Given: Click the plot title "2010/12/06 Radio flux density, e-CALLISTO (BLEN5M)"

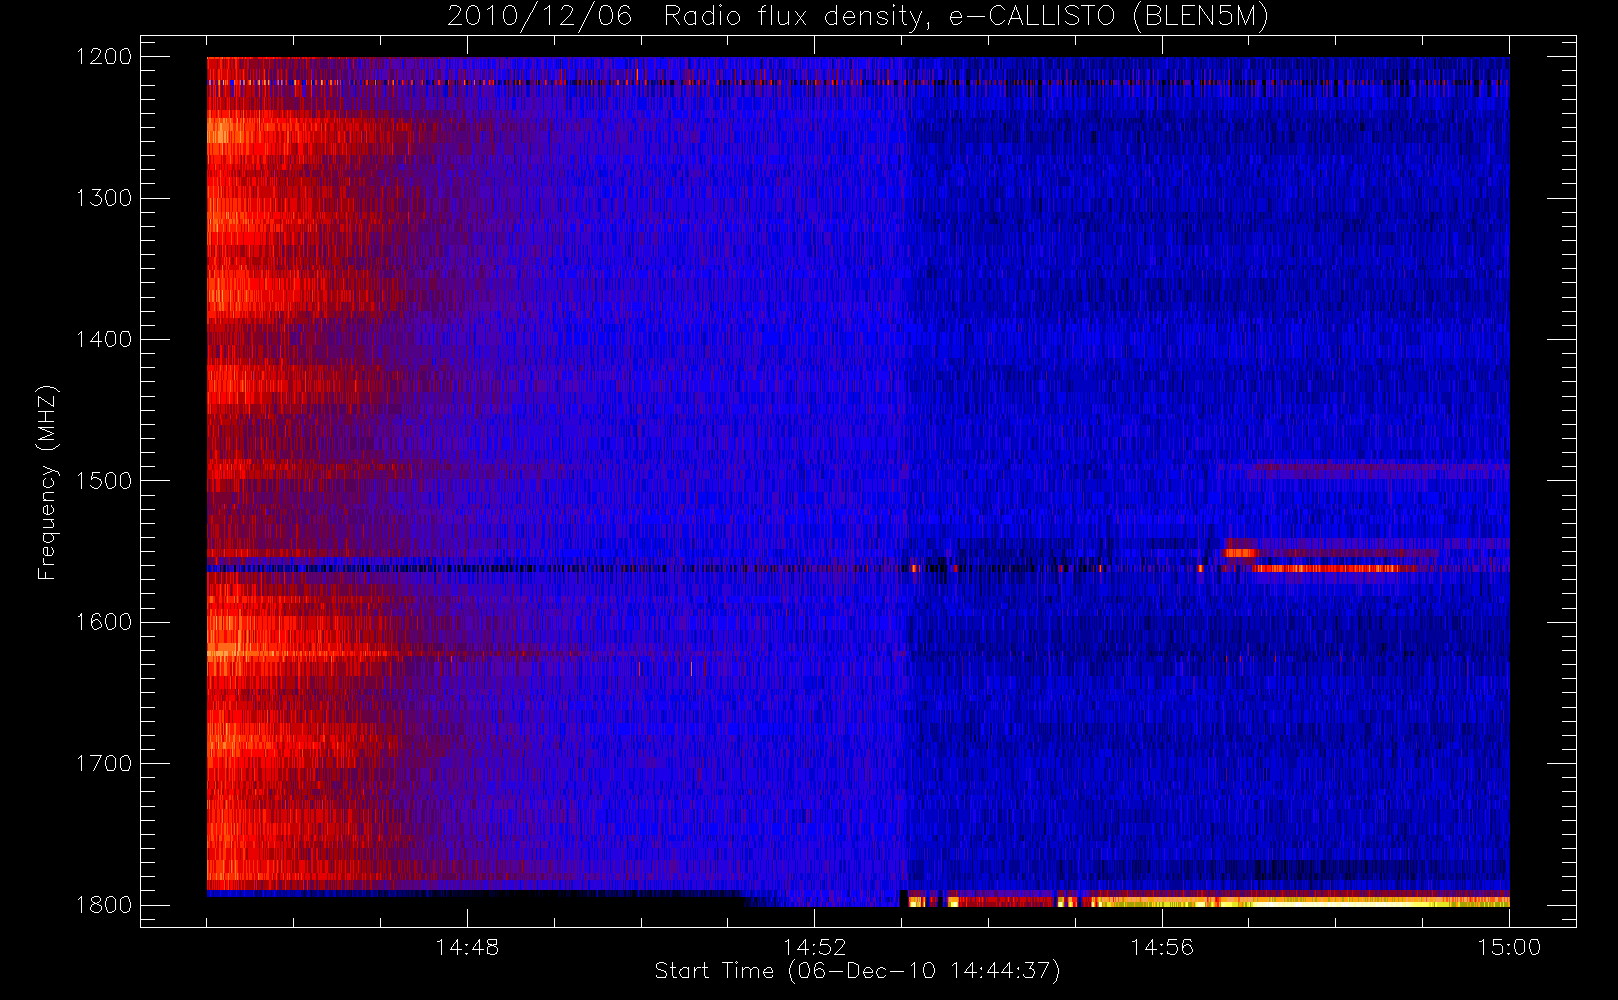Looking at the screenshot, I should point(858,17).
